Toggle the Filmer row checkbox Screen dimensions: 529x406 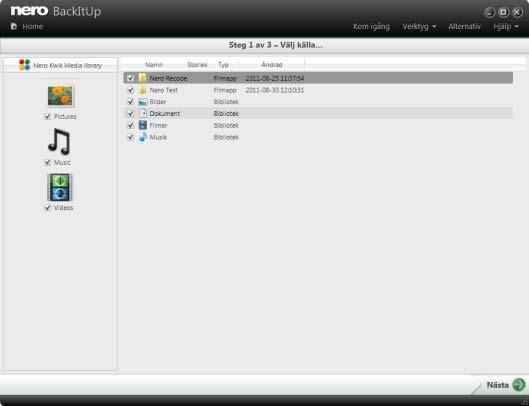click(131, 126)
